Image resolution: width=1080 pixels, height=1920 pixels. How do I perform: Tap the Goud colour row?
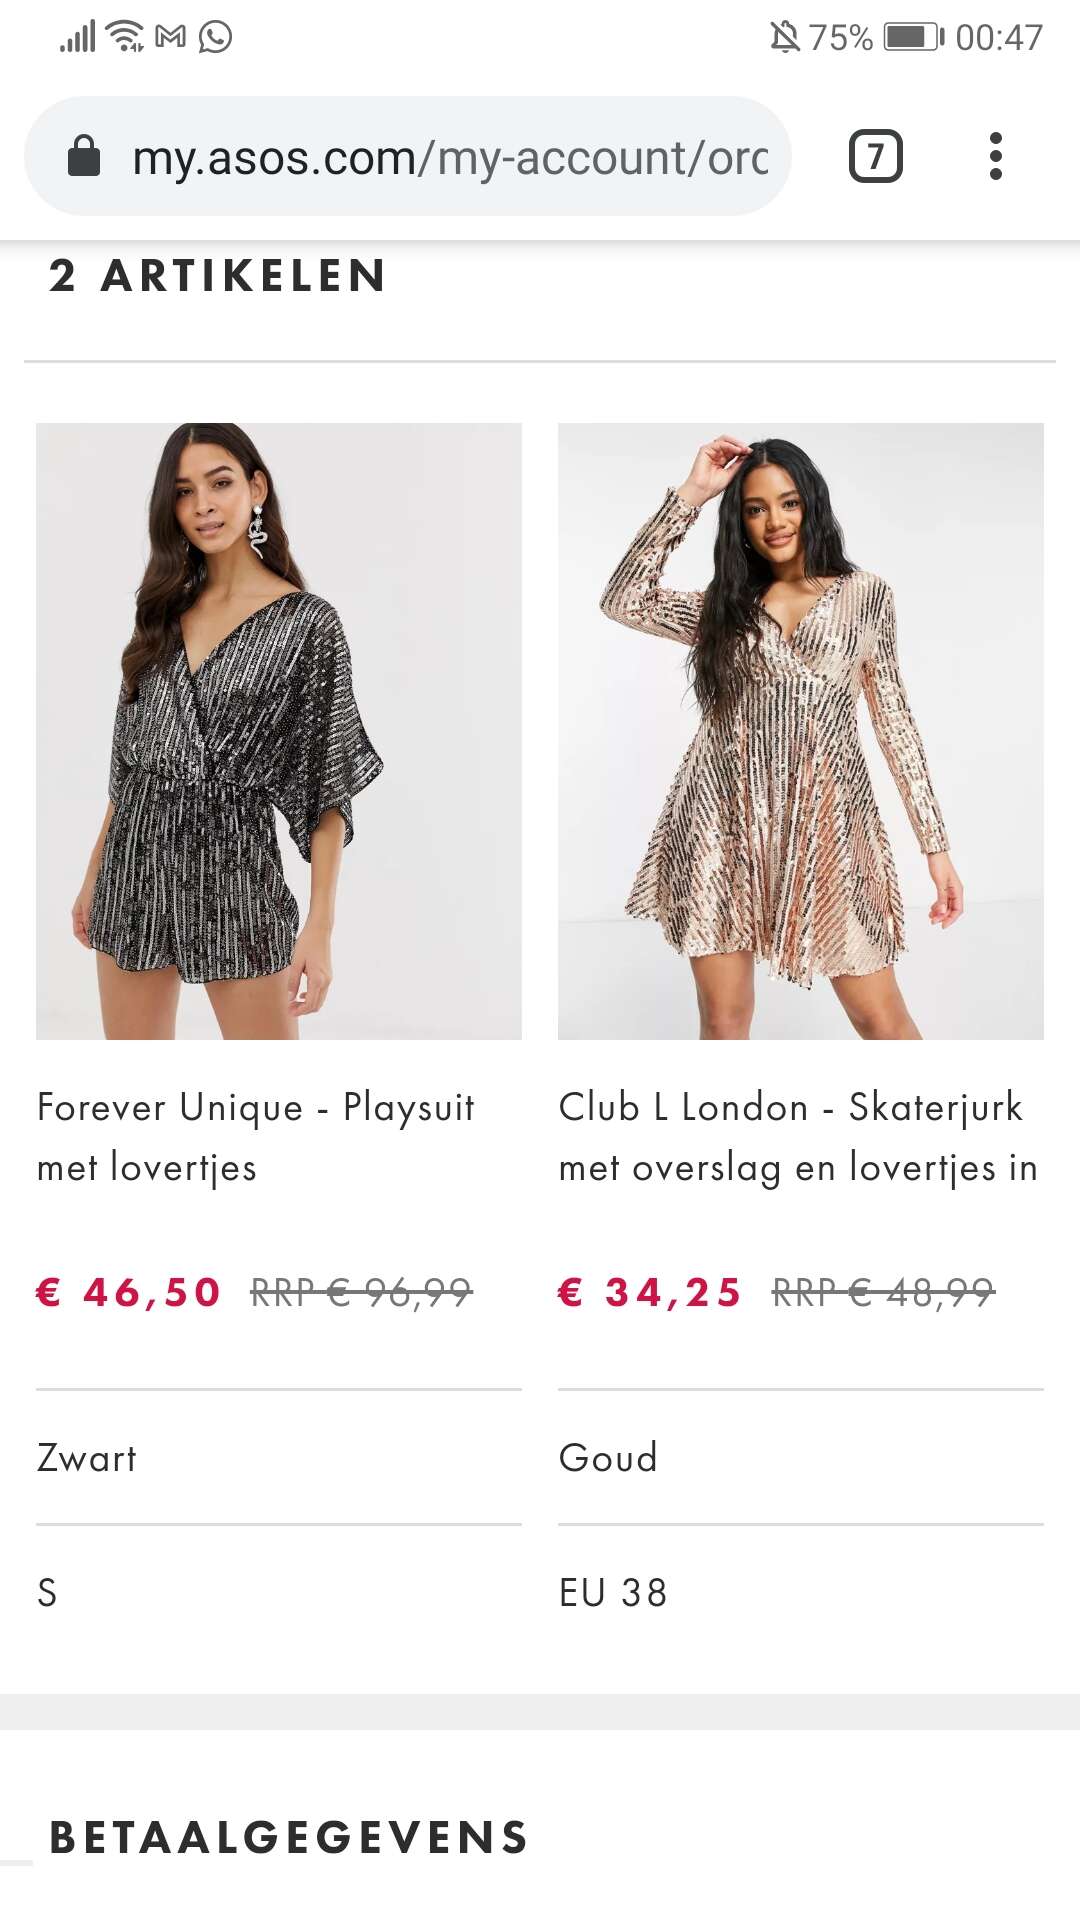pyautogui.click(x=801, y=1457)
